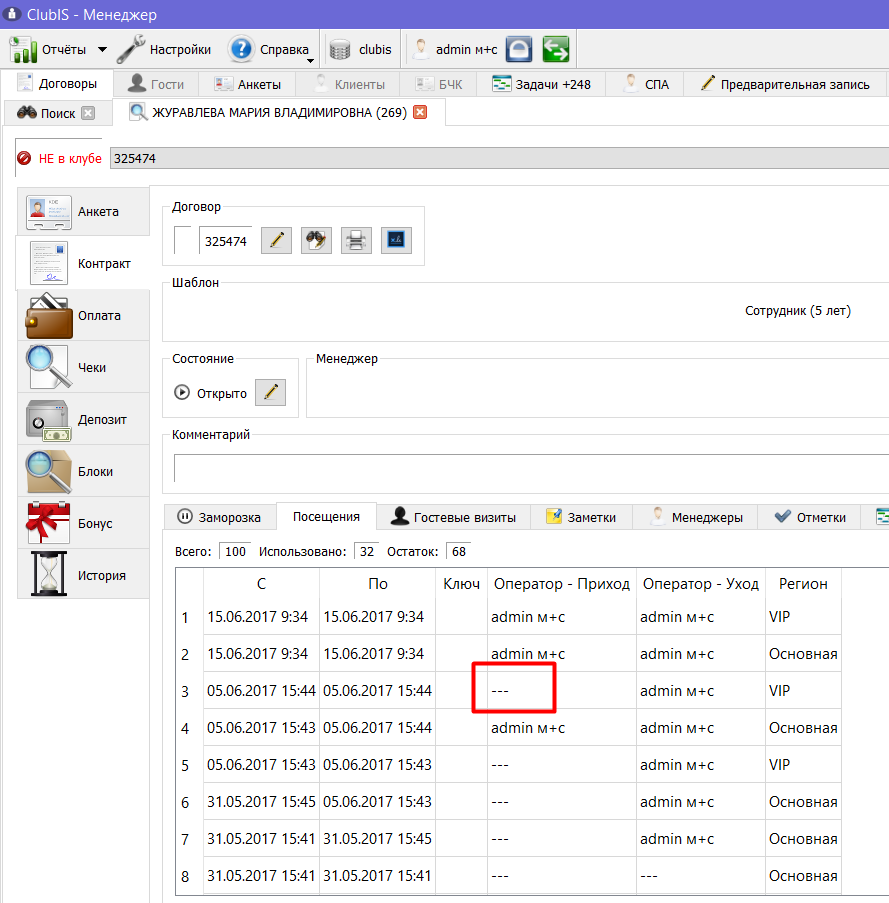Click the pencil edit icon beside contract 325474
The image size is (889, 903).
click(x=276, y=240)
